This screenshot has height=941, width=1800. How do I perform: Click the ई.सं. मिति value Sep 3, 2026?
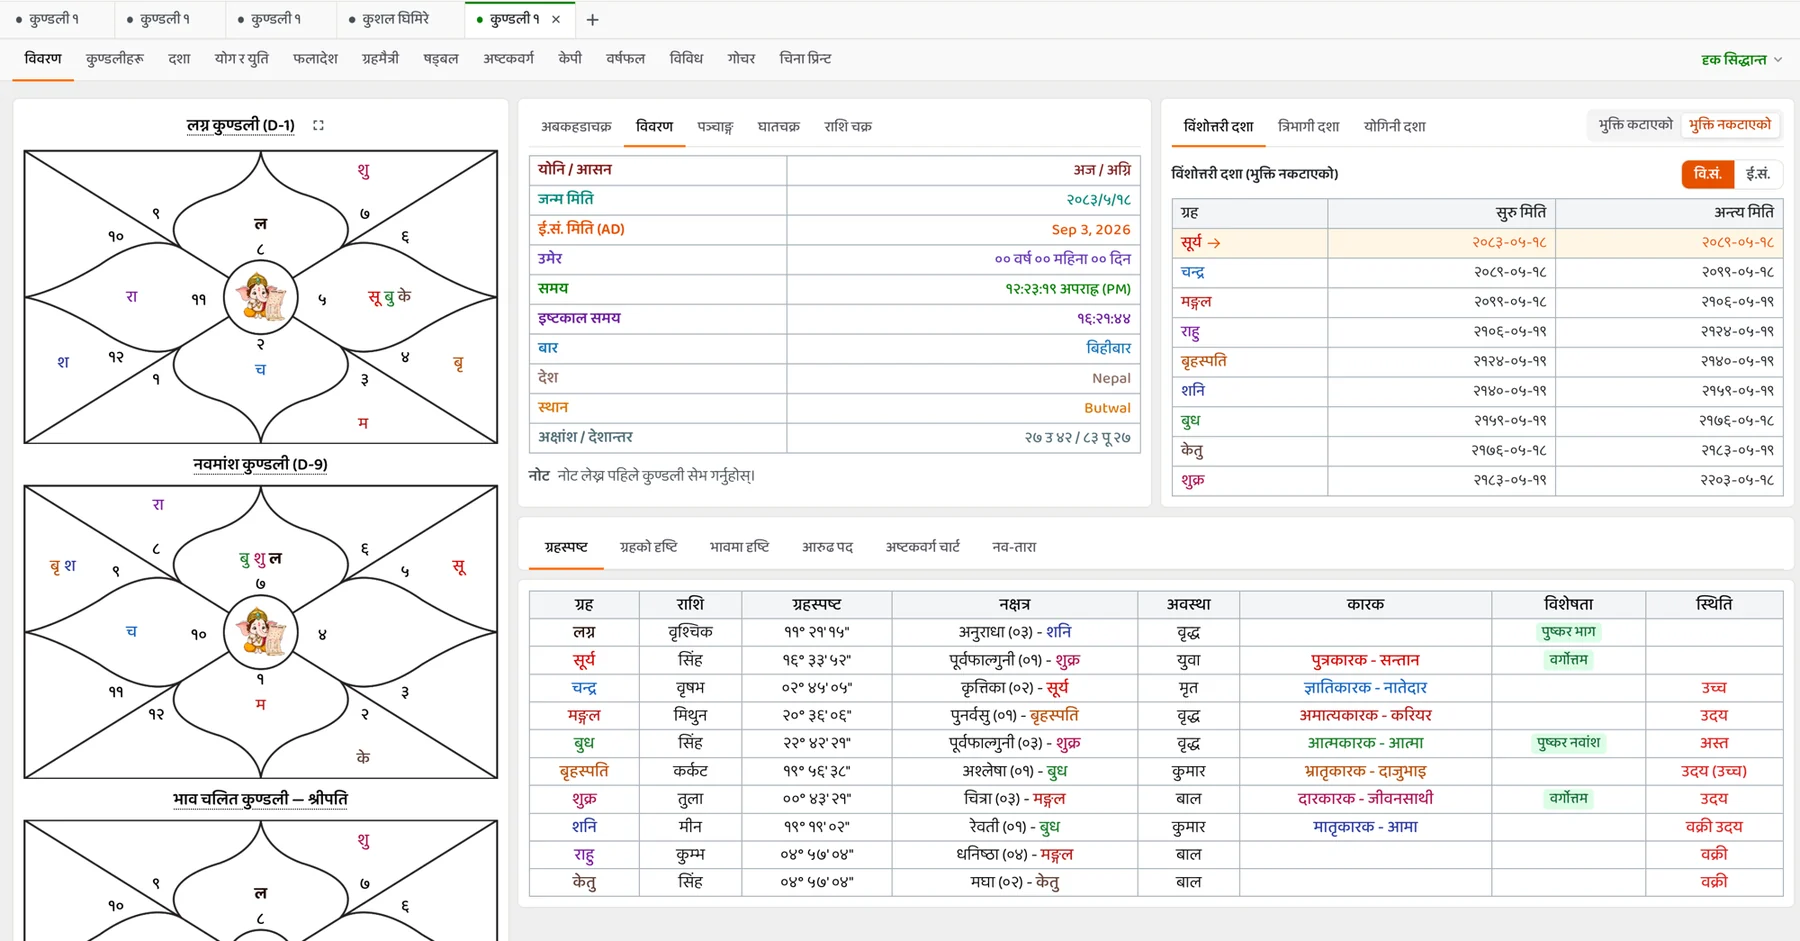point(1091,230)
